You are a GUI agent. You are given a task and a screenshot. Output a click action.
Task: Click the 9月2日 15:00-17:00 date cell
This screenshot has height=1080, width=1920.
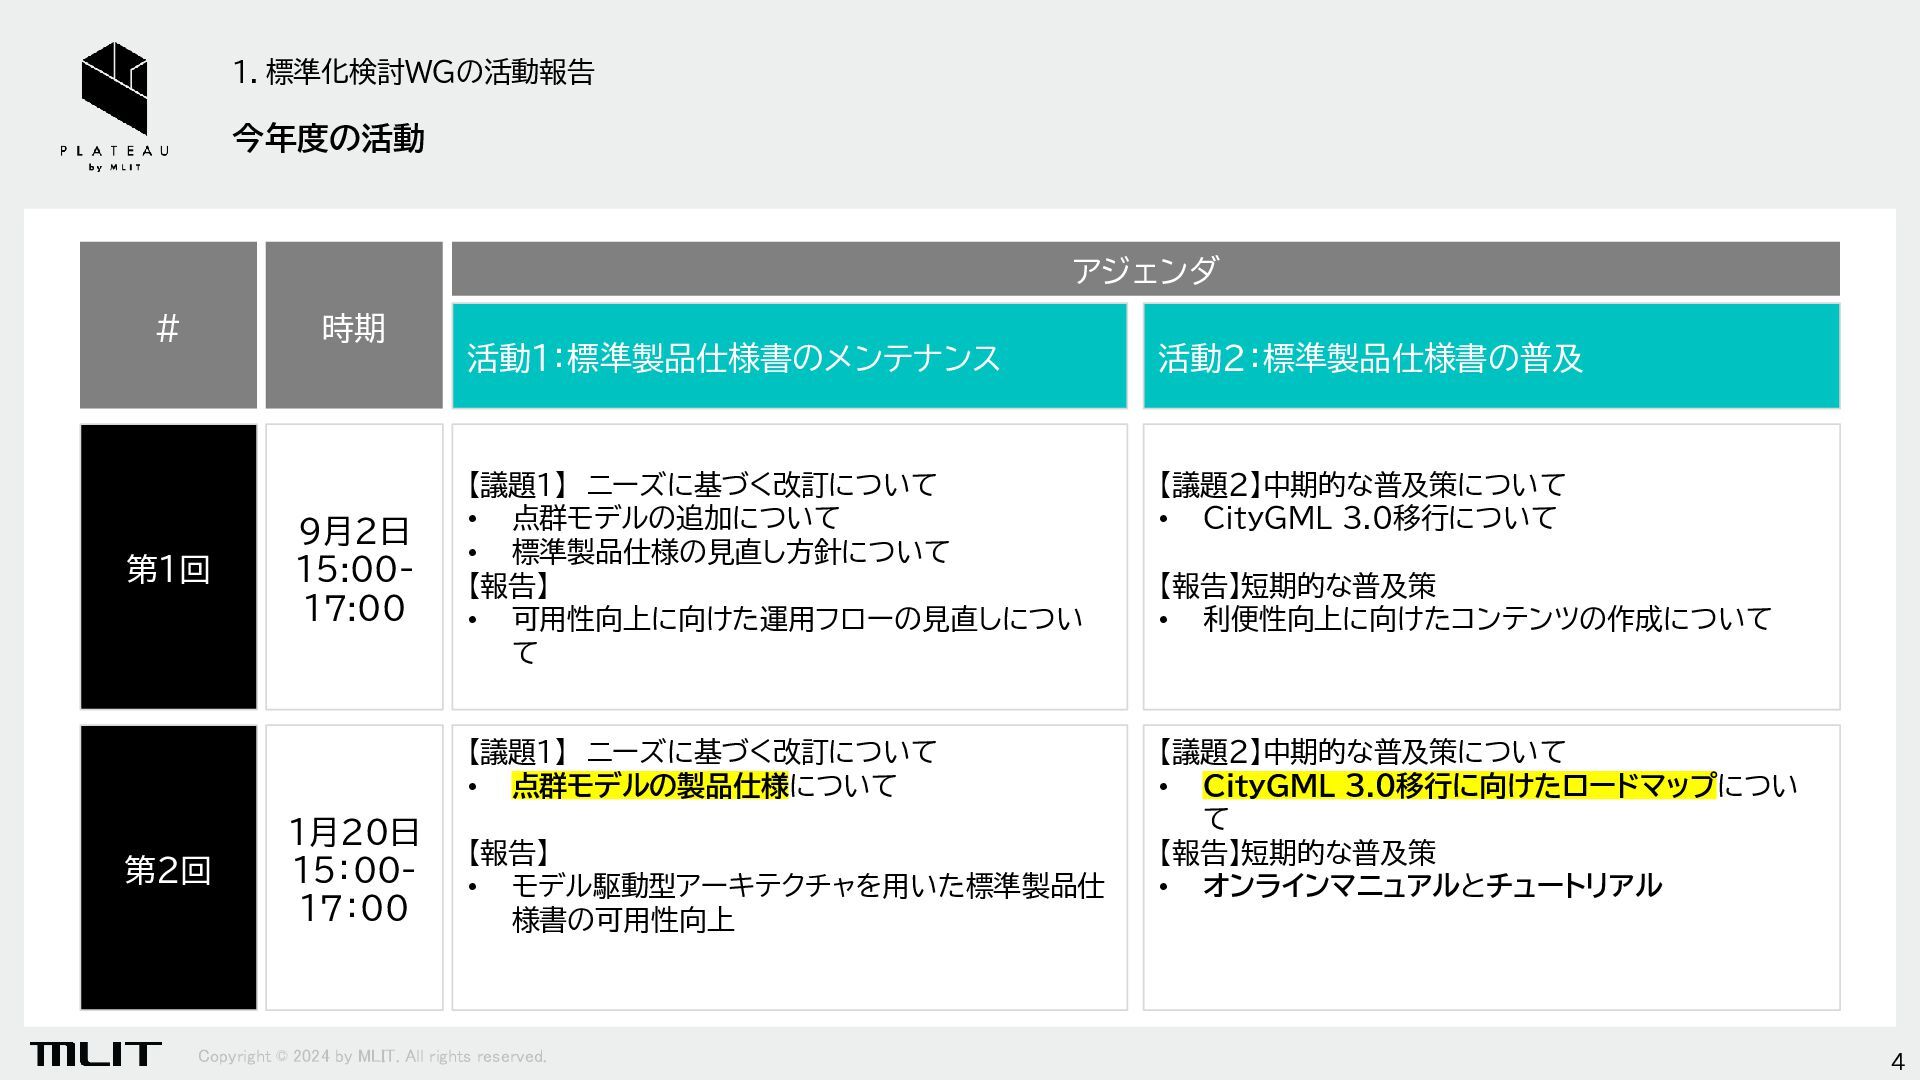(354, 568)
